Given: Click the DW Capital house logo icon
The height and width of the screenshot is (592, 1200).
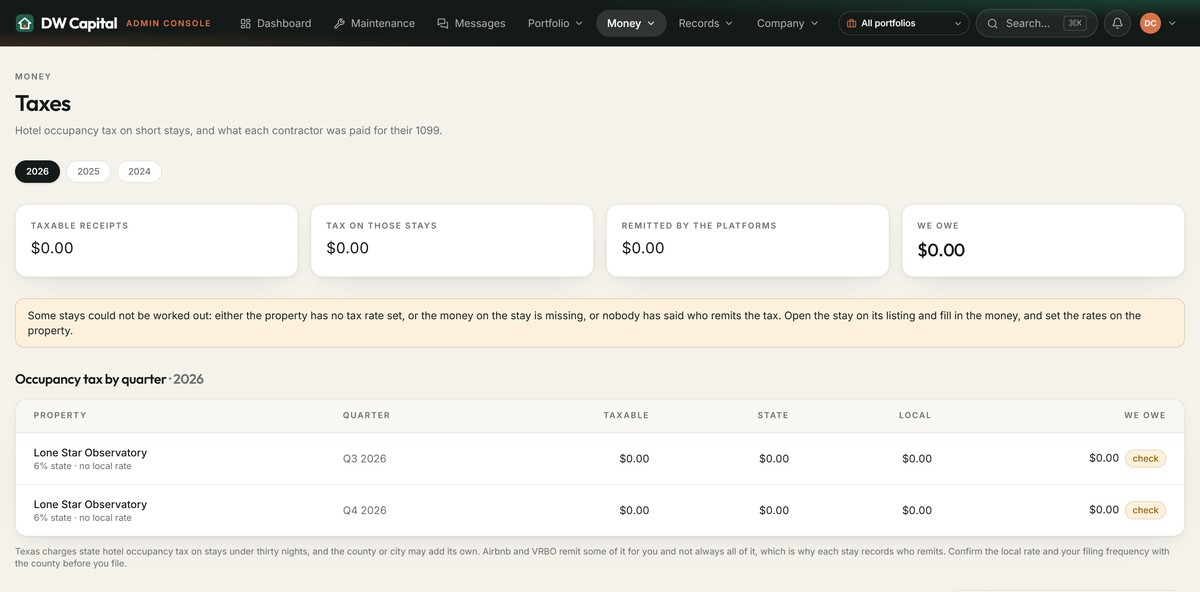Looking at the screenshot, I should coord(25,23).
